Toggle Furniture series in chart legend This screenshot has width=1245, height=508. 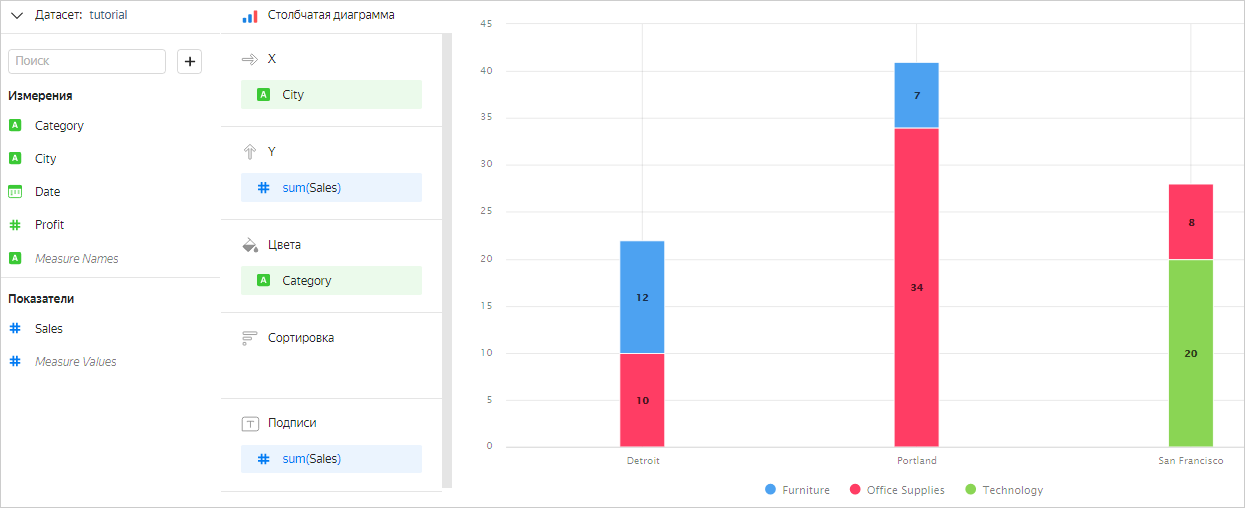(x=797, y=490)
